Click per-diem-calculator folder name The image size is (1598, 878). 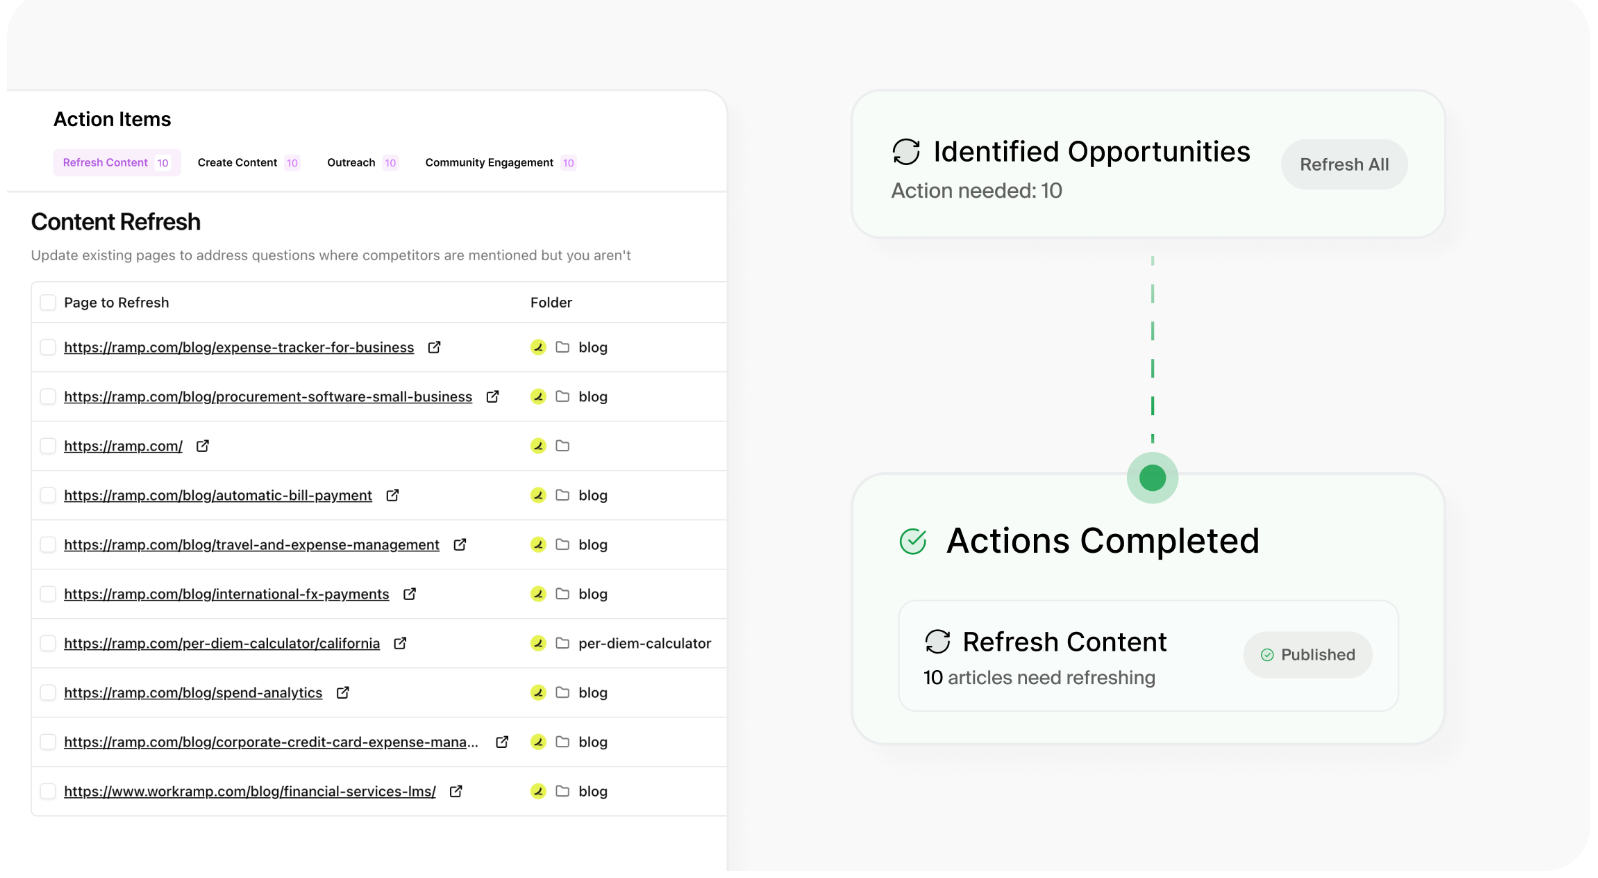point(645,643)
